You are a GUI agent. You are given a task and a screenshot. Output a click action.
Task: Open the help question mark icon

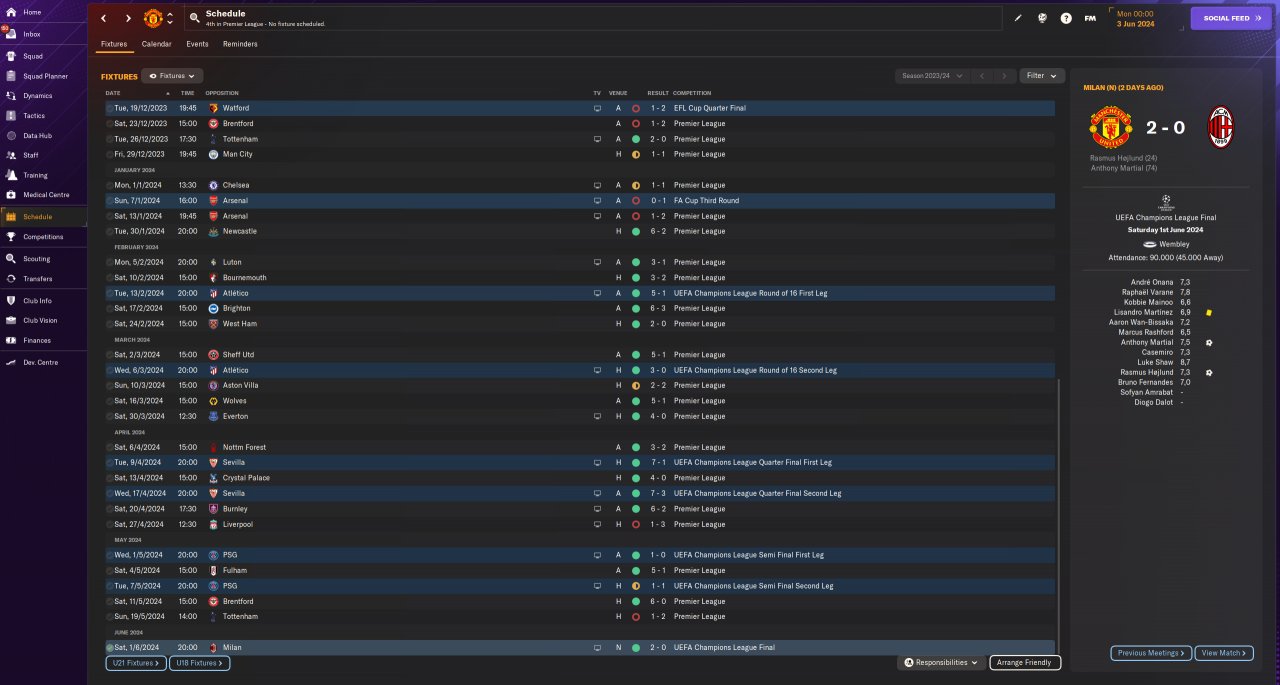coord(1066,18)
